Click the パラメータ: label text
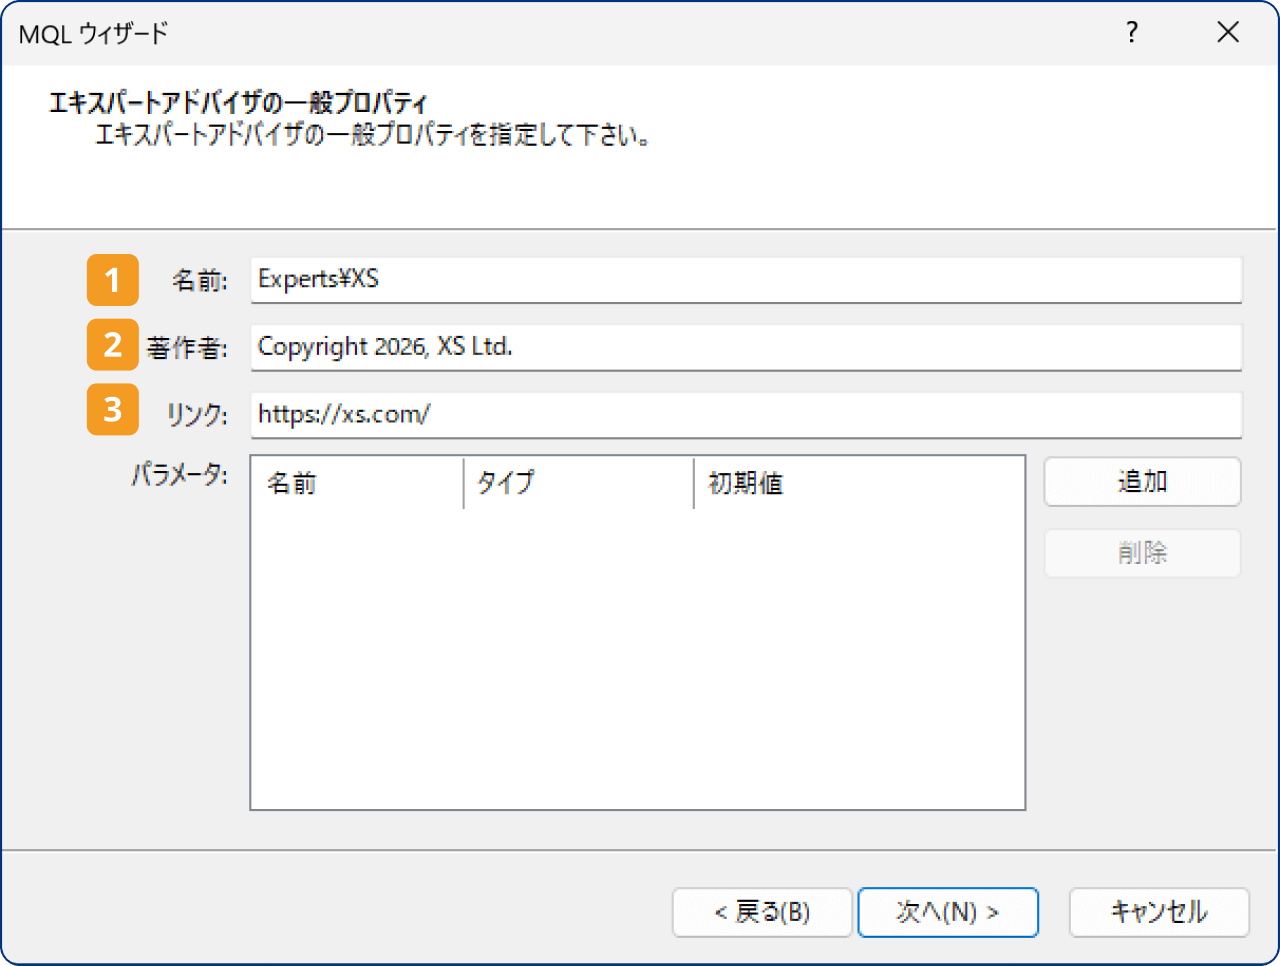The height and width of the screenshot is (966, 1280). tap(180, 474)
